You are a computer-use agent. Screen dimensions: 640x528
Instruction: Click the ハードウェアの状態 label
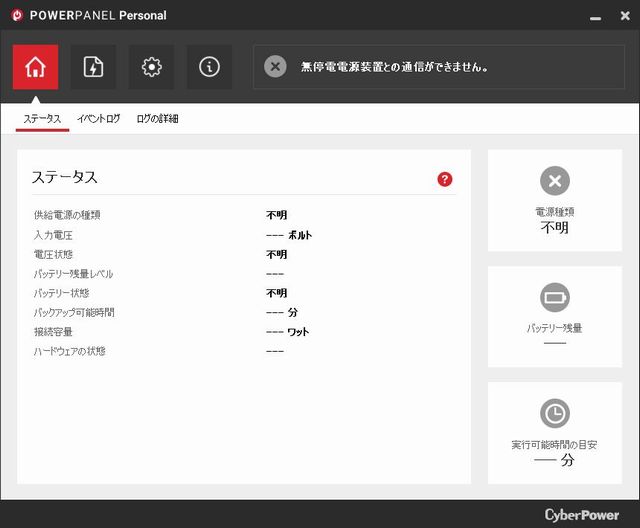70,351
